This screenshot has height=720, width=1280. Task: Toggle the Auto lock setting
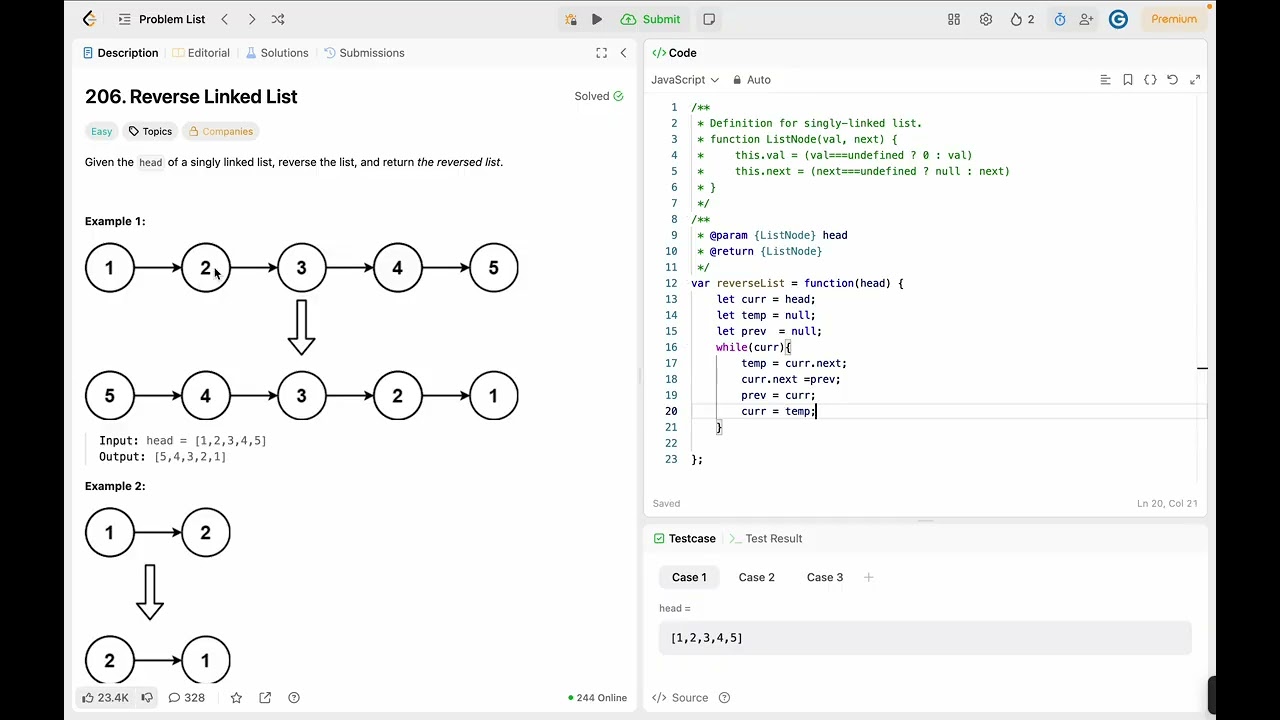tap(751, 80)
